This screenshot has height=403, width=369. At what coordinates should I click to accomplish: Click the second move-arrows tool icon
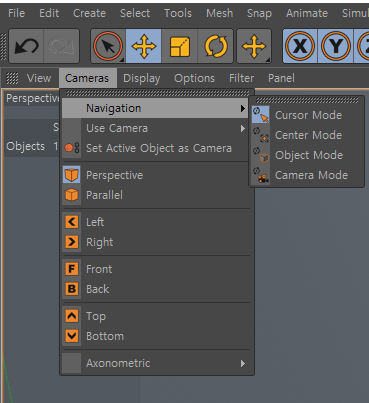point(254,46)
